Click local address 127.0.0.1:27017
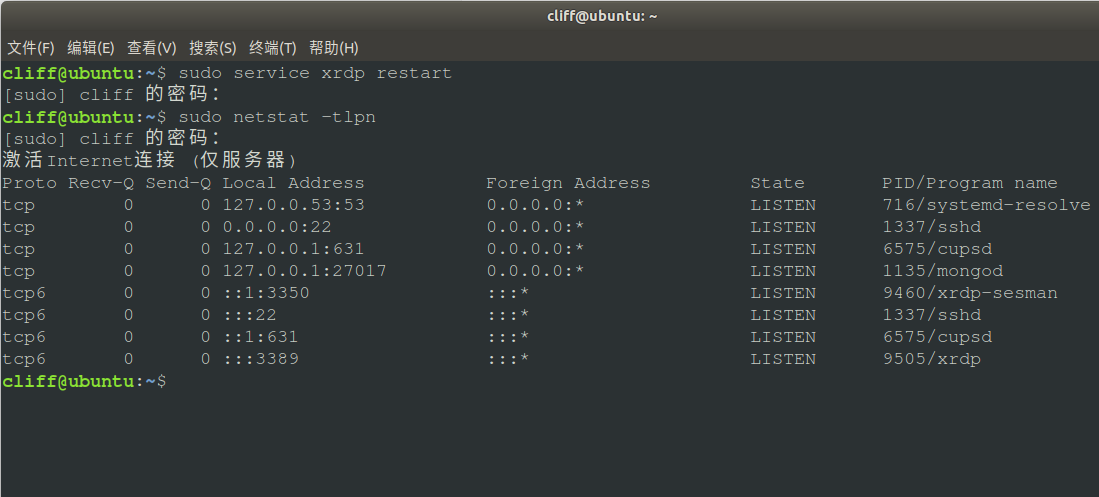Screen dimensions: 1099x497 tap(304, 271)
